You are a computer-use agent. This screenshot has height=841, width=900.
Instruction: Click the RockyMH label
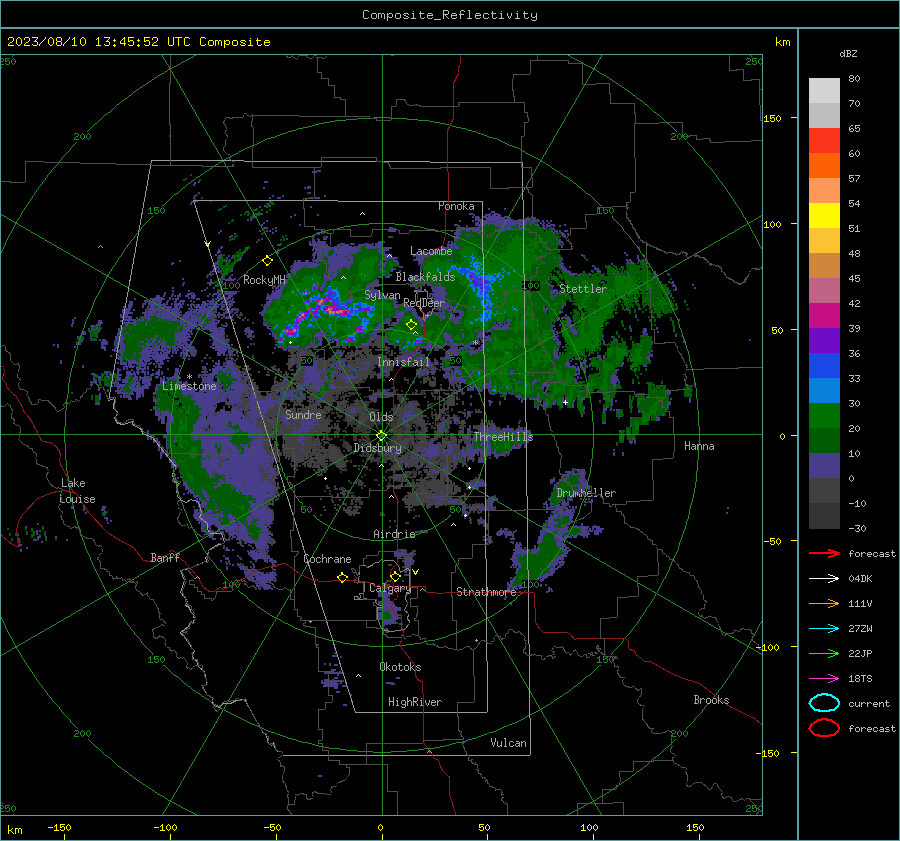(264, 280)
